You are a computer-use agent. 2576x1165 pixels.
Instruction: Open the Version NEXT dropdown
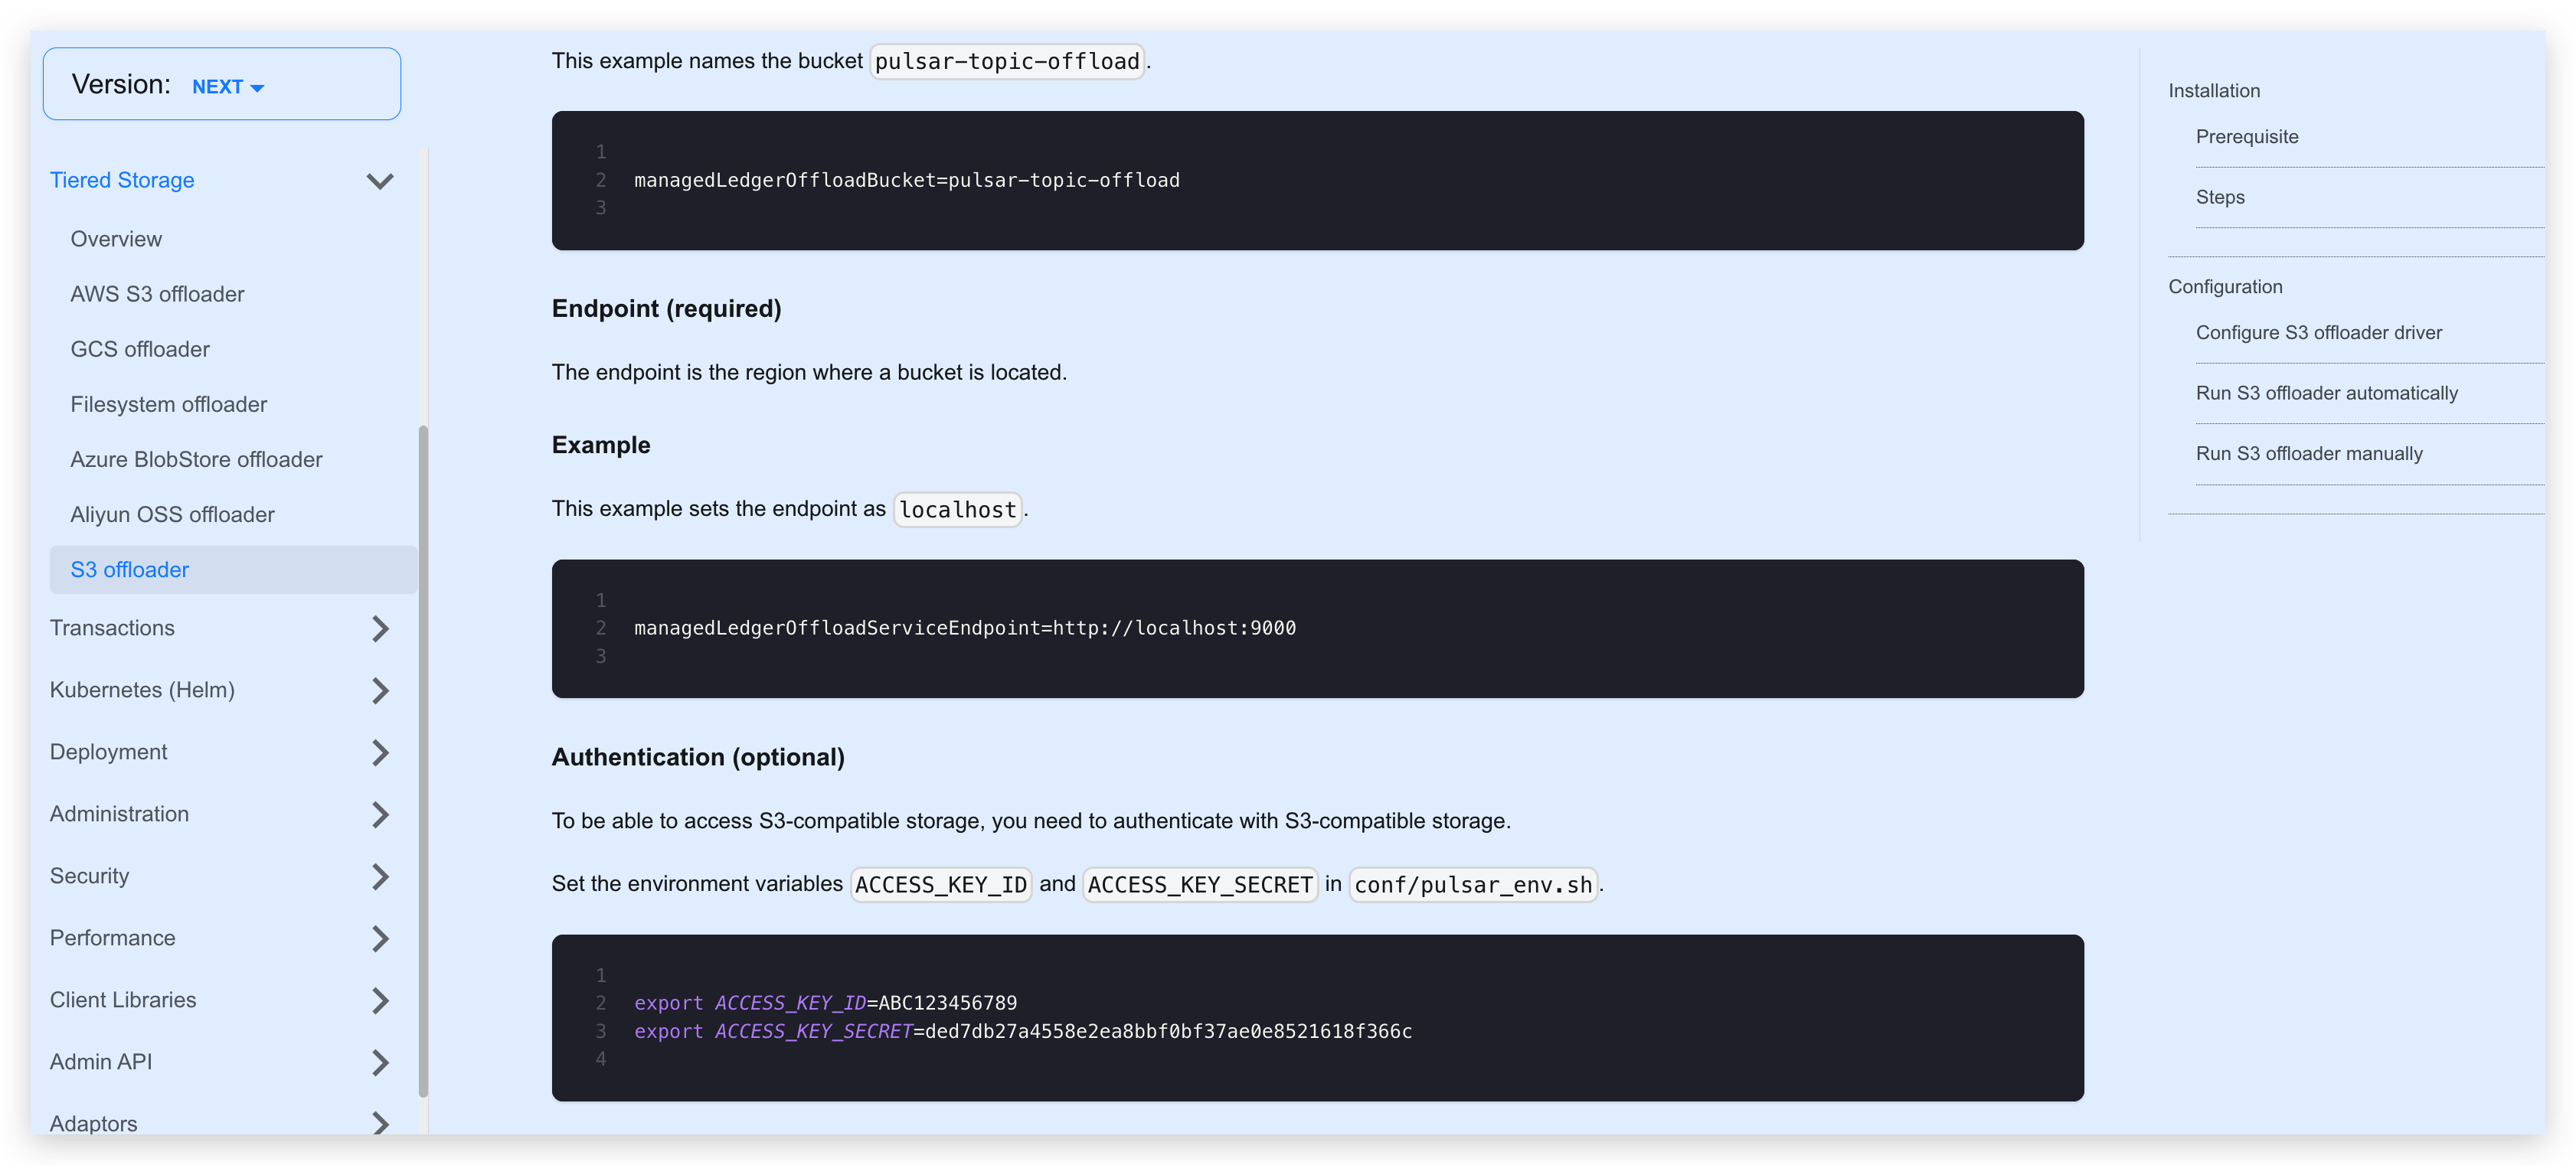[227, 87]
